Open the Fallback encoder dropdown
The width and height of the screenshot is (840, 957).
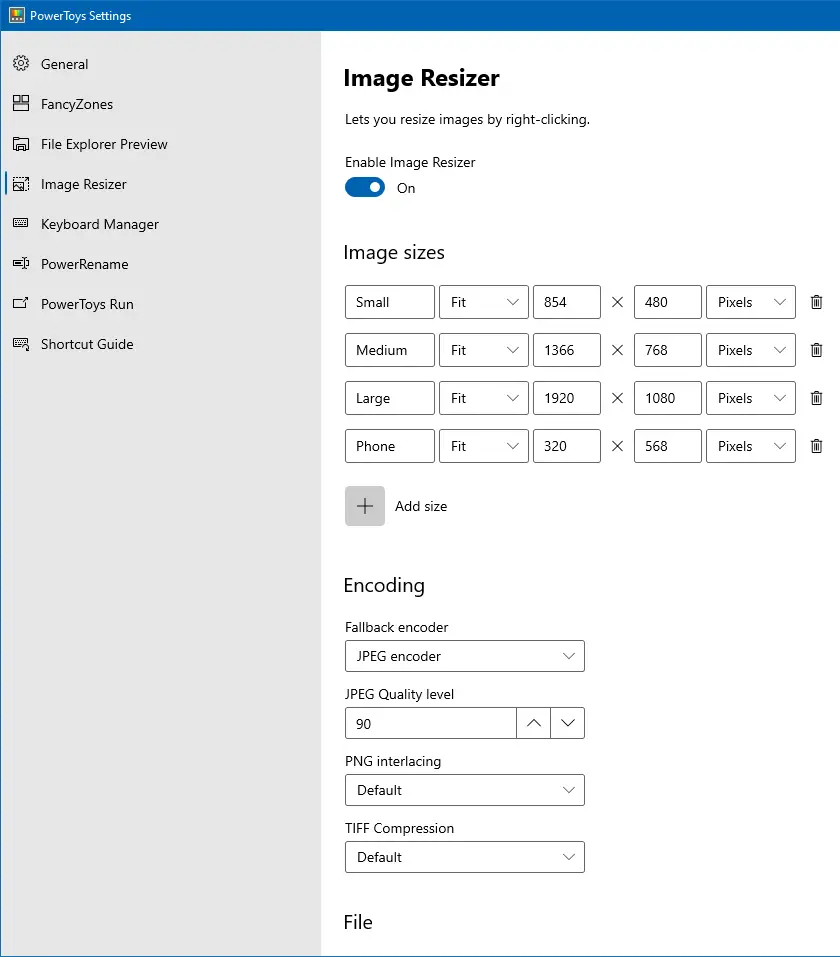click(465, 656)
